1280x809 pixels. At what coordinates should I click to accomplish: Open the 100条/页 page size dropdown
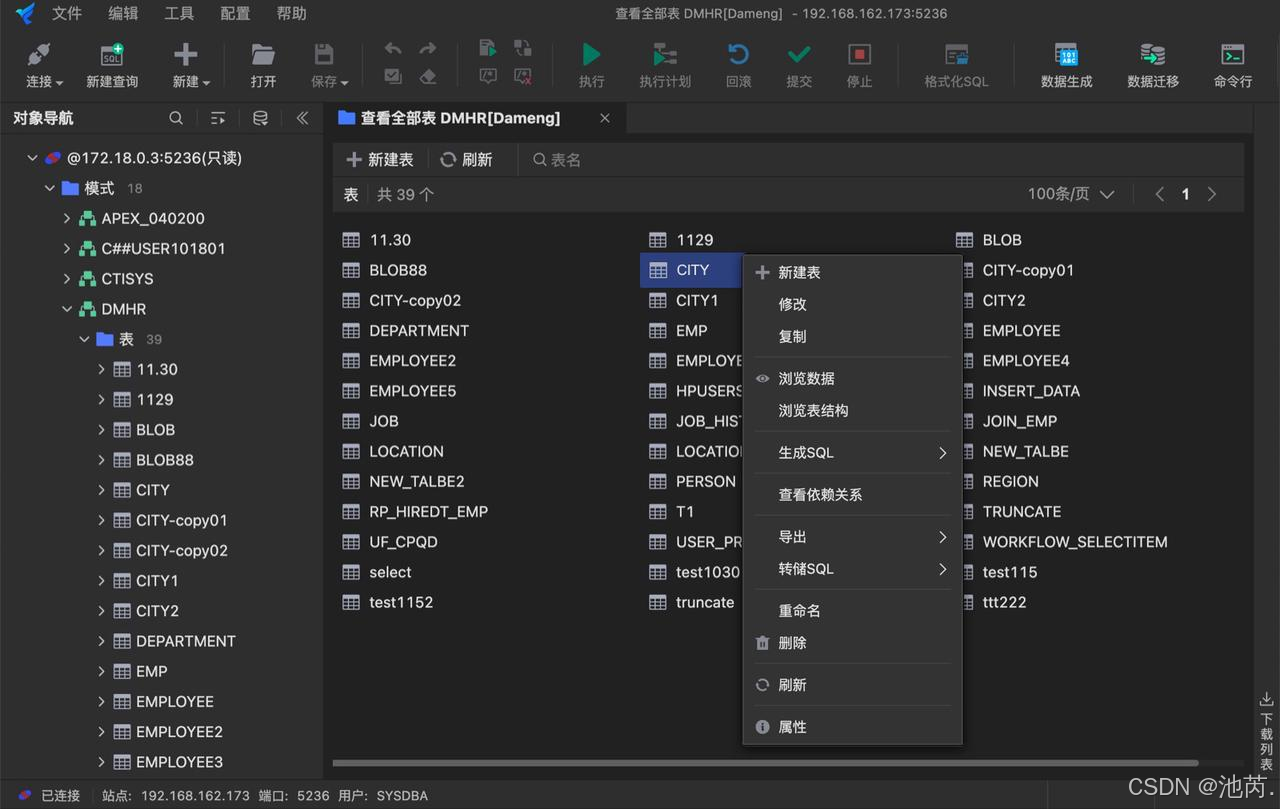[1070, 195]
